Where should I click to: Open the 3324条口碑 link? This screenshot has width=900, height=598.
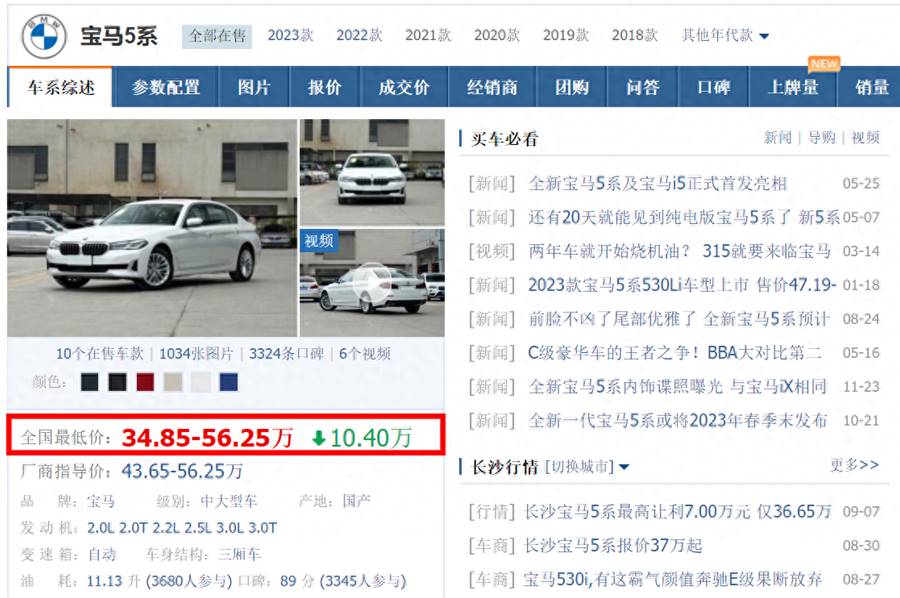pyautogui.click(x=286, y=354)
